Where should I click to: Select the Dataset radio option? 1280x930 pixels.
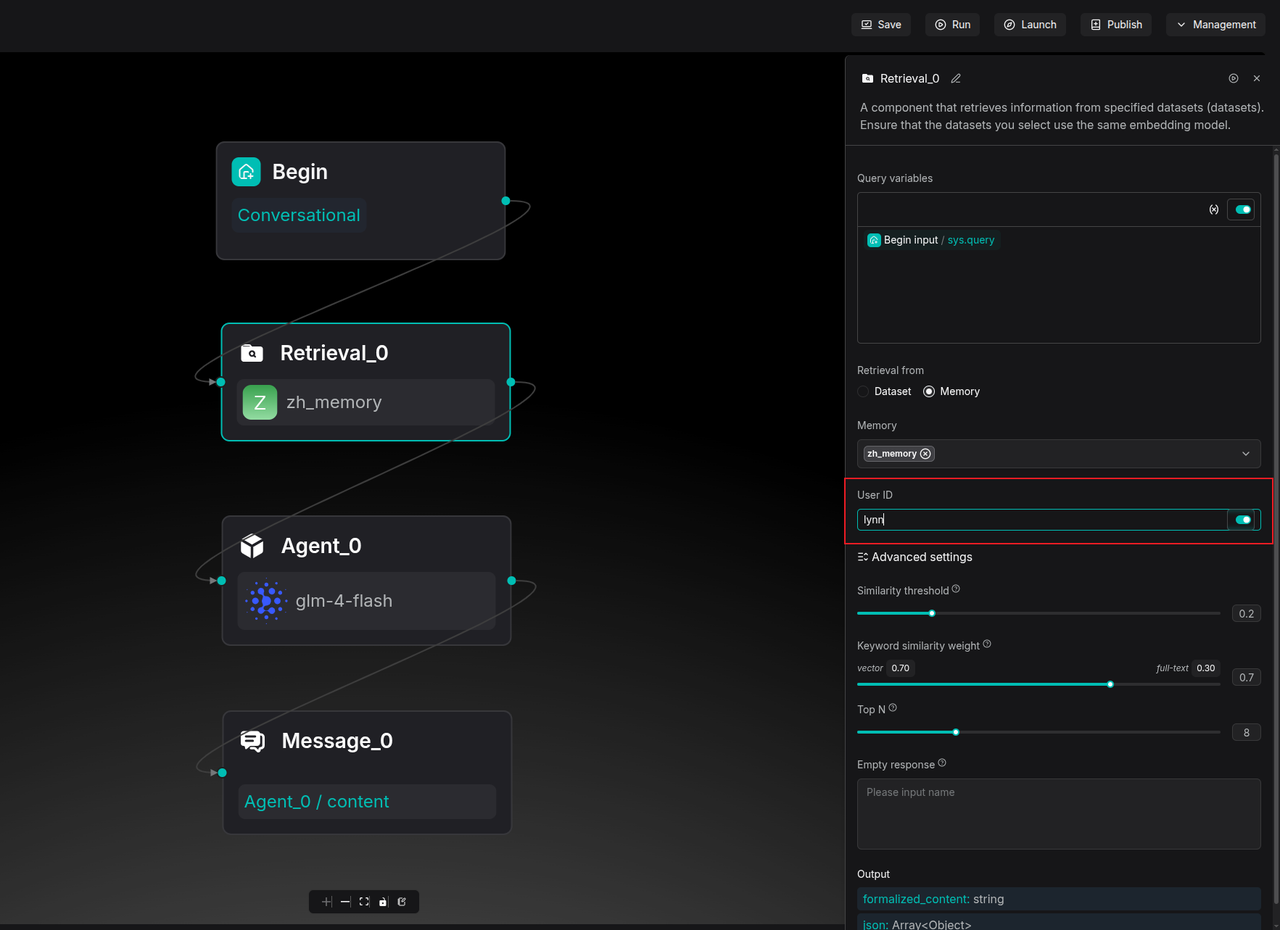864,392
